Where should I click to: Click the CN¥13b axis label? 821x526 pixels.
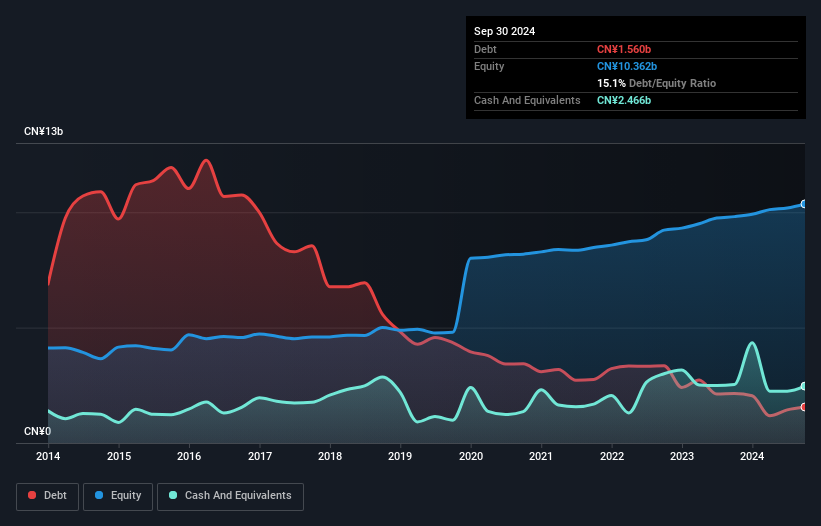click(x=43, y=131)
